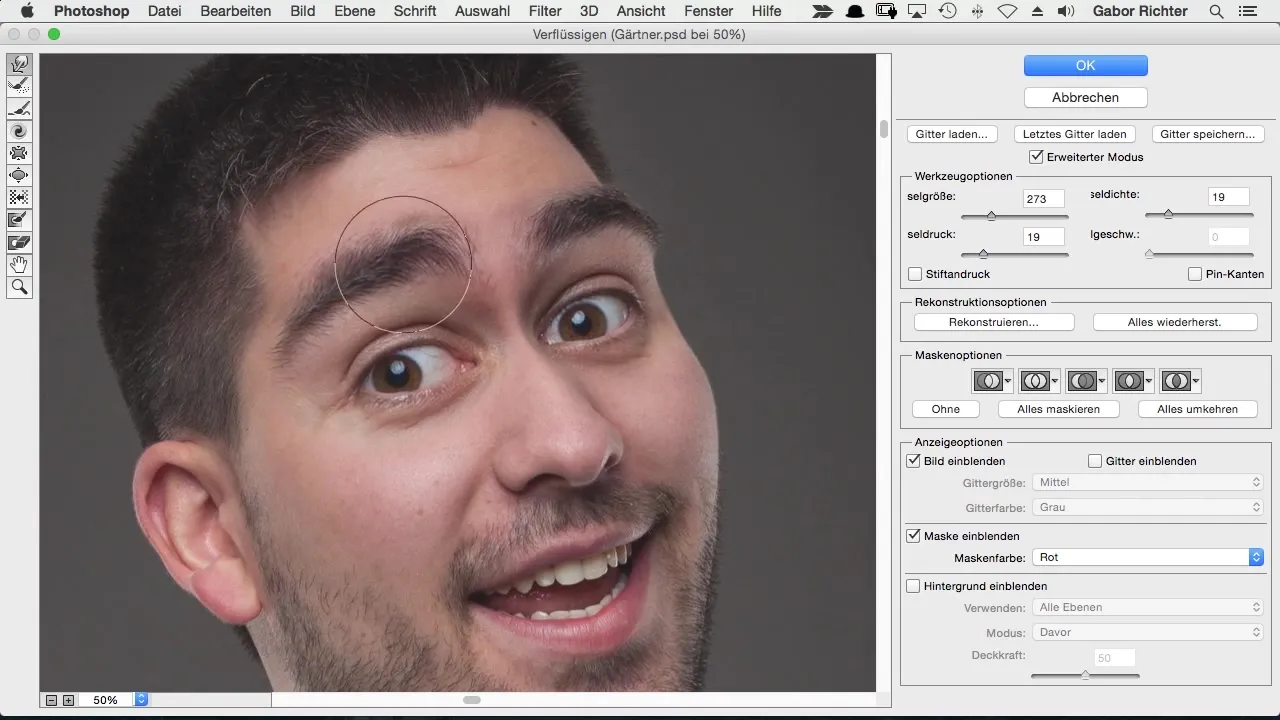Disable the Erweiterter Modus checkbox

1036,157
